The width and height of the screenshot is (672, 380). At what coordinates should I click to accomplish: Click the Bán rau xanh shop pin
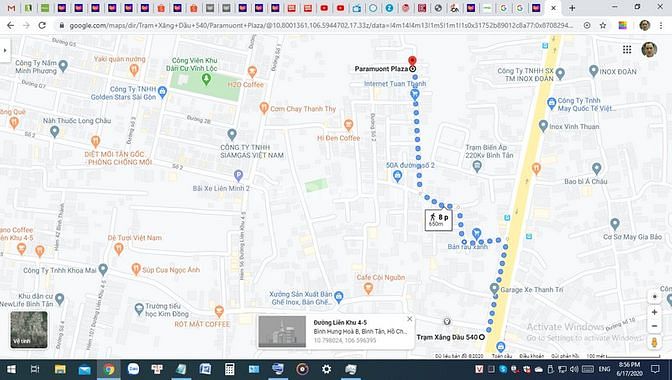476,234
